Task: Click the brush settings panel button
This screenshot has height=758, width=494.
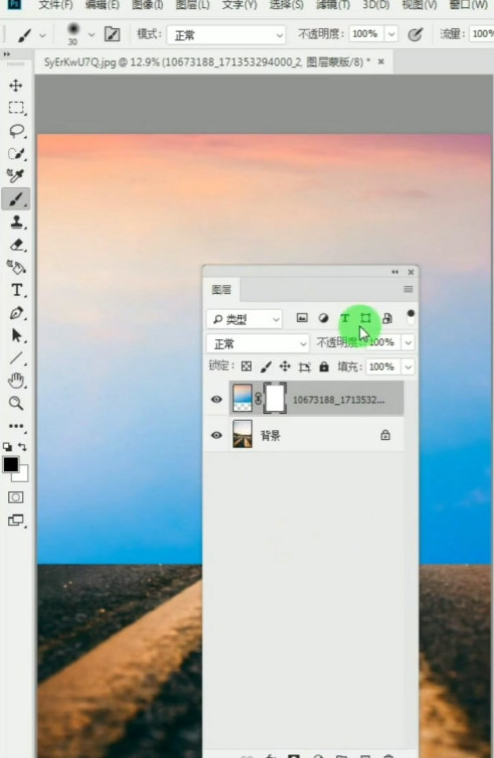Action: pos(112,34)
